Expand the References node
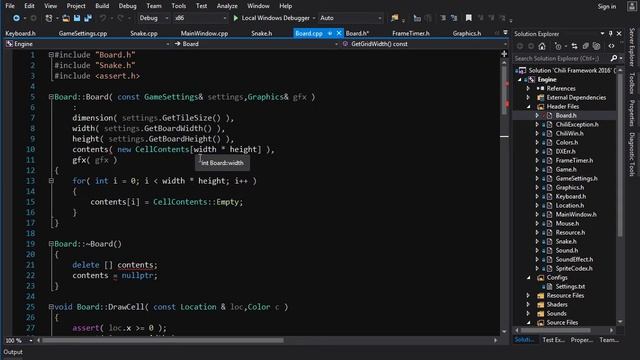This screenshot has width=640, height=360. (x=529, y=89)
